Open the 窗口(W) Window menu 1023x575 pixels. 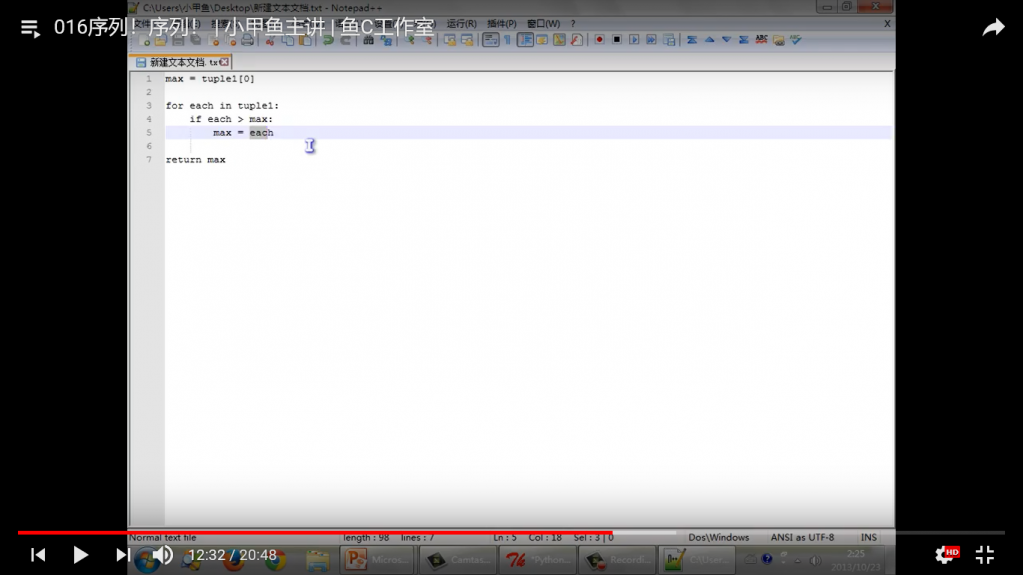[x=543, y=23]
